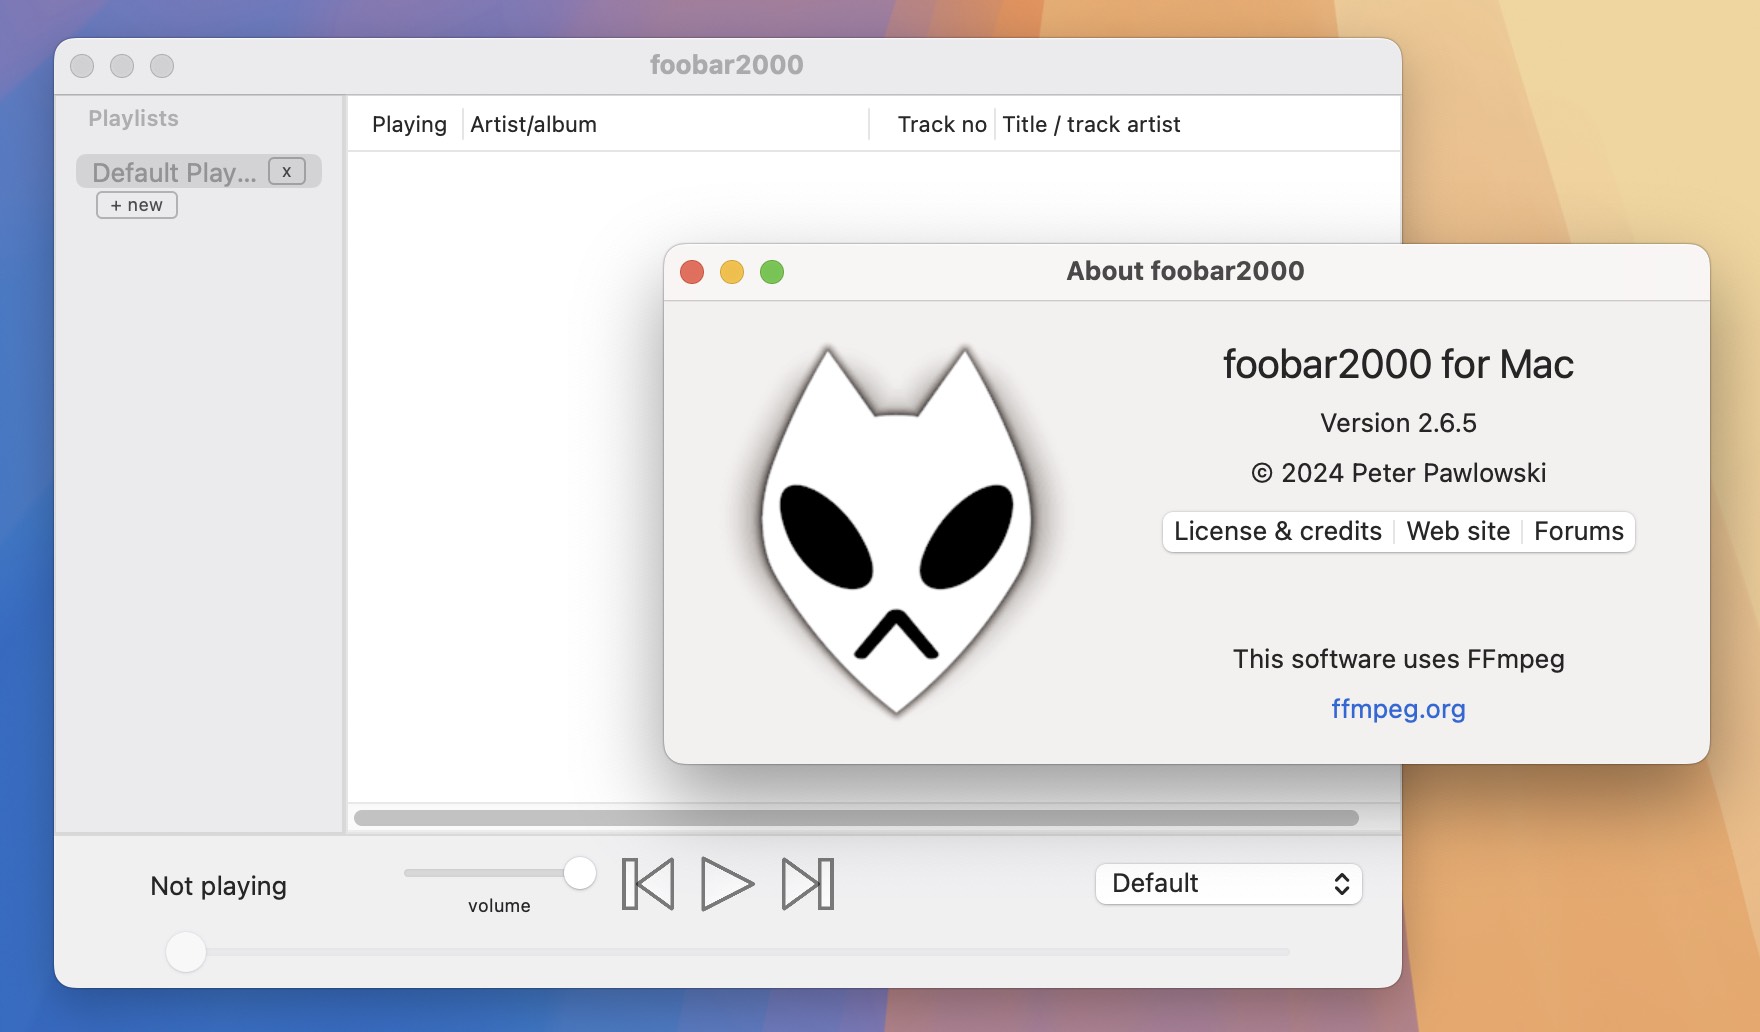Skip to next track button
This screenshot has width=1760, height=1032.
(x=808, y=884)
